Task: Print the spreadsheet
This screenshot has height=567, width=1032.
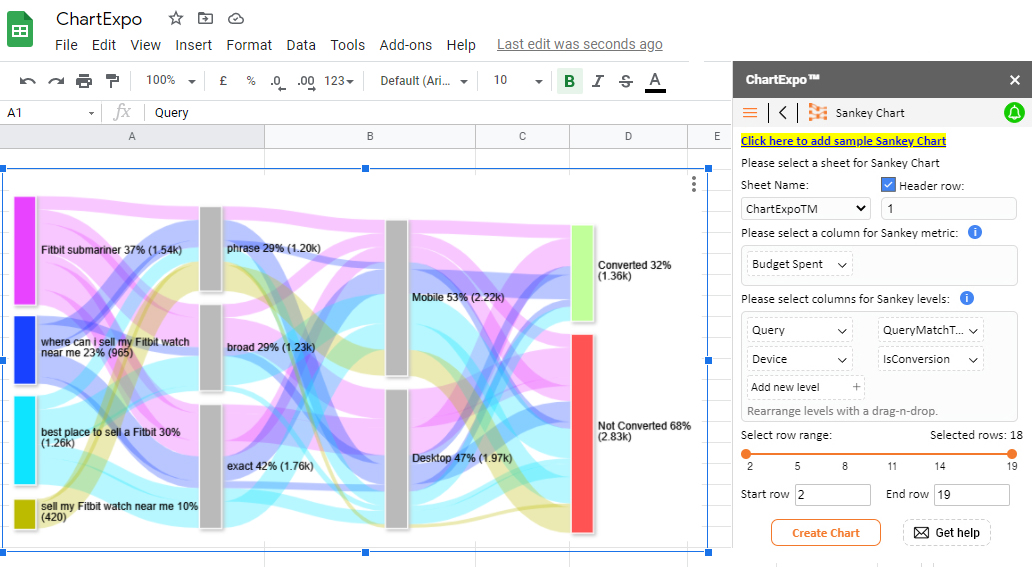Action: [x=84, y=81]
